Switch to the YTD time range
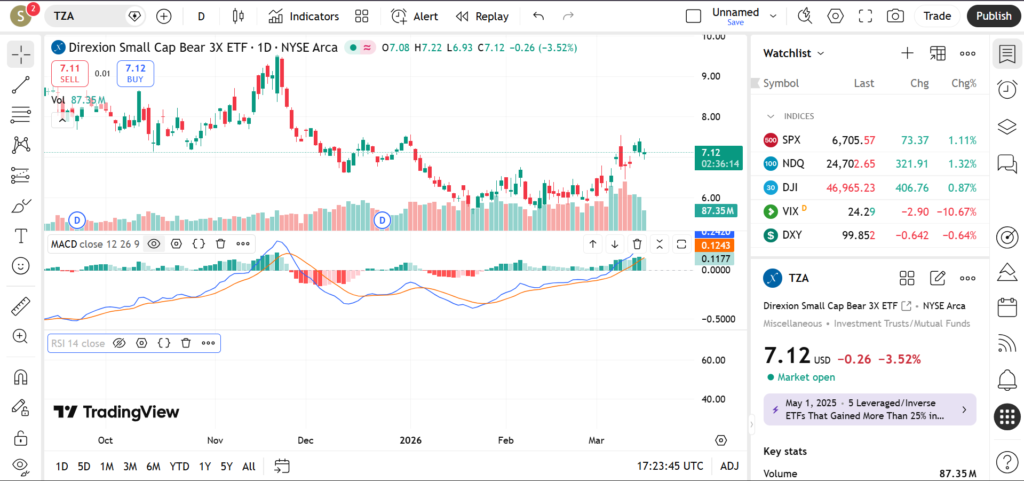 pos(179,466)
